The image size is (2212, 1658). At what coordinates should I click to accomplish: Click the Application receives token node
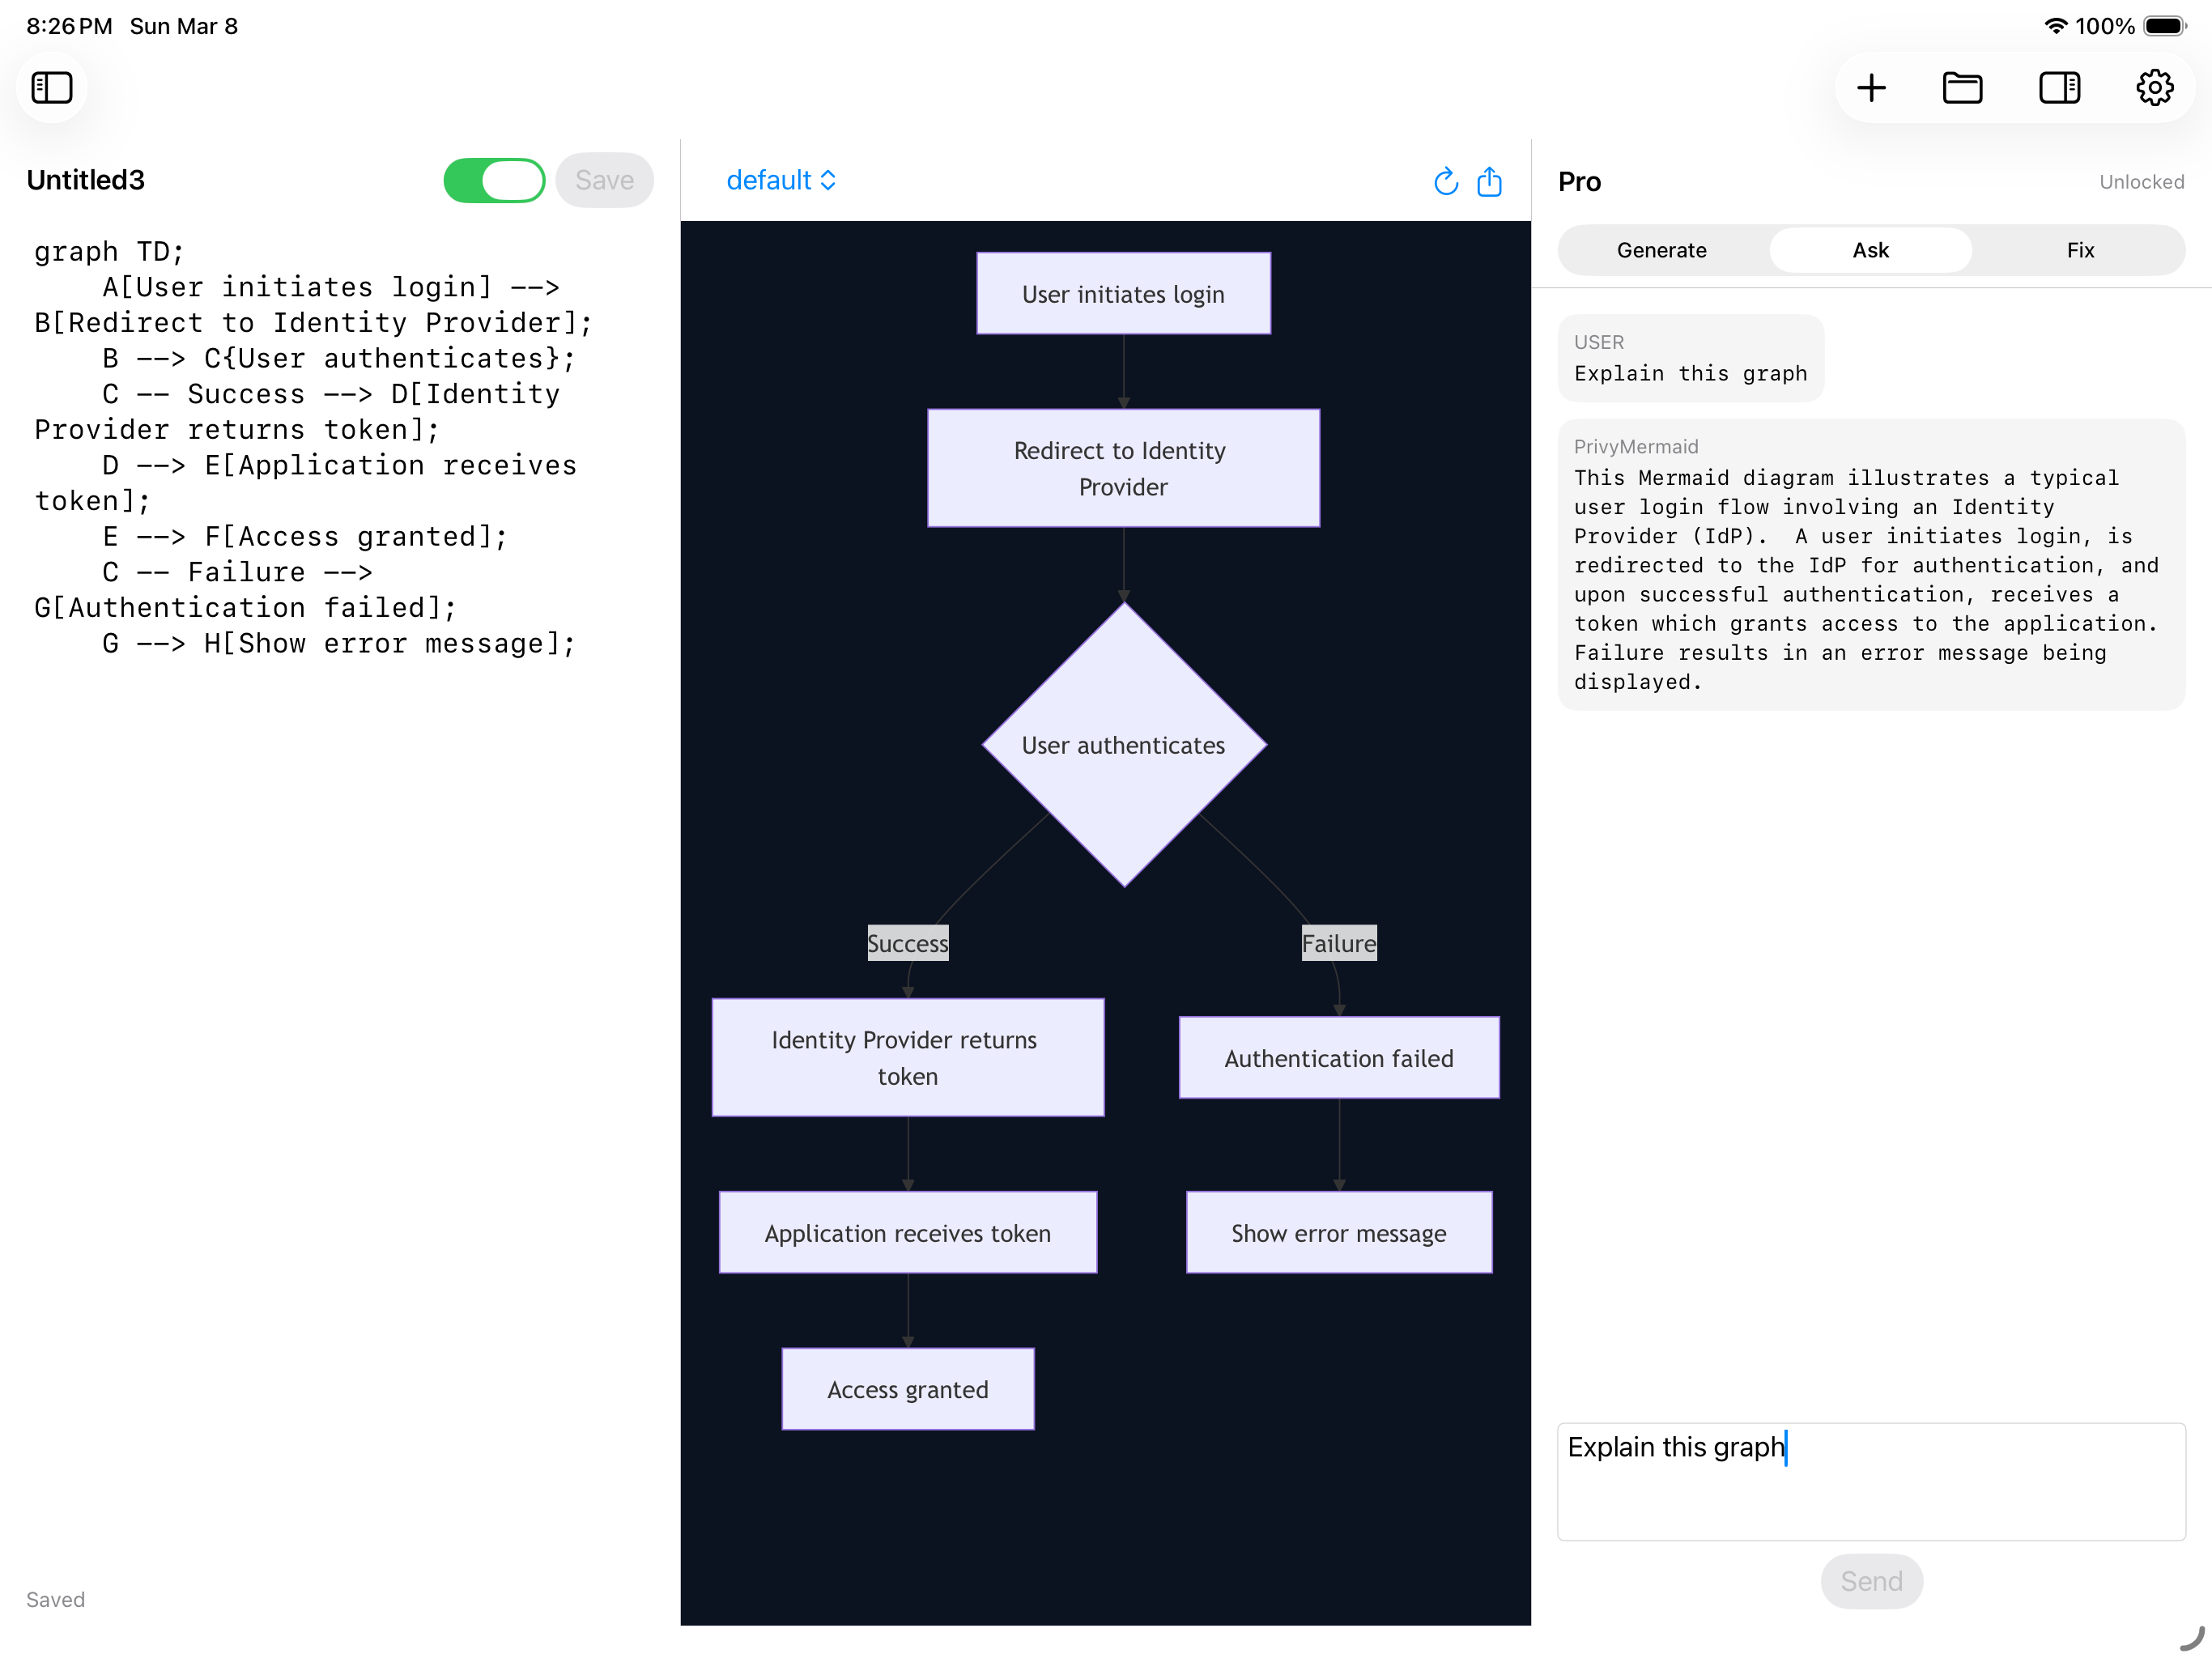click(x=907, y=1232)
